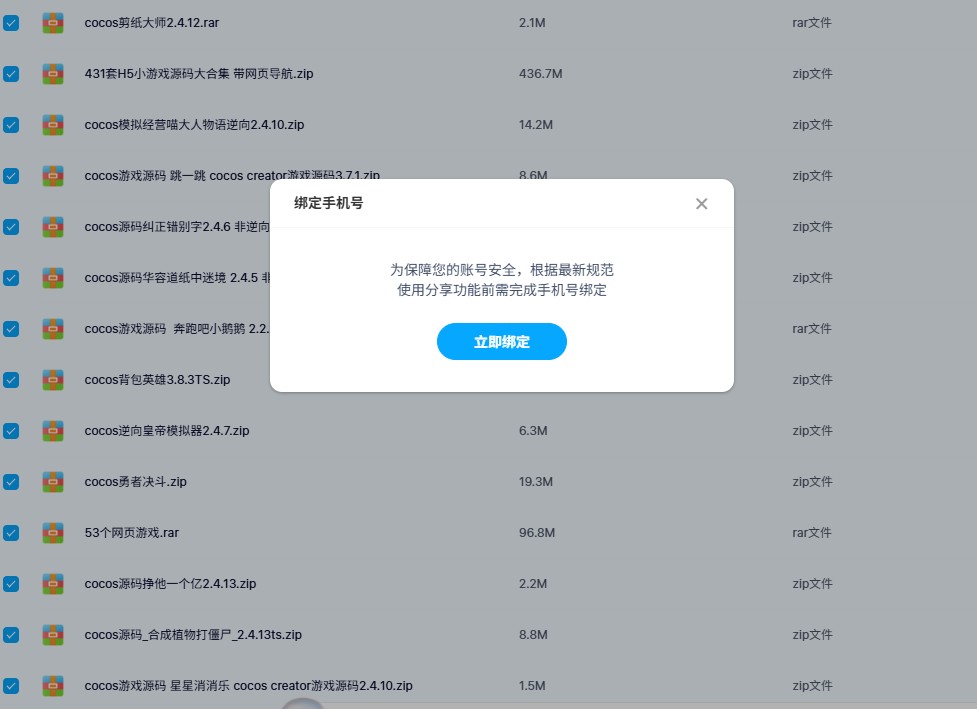The image size is (977, 709).
Task: Click size value 14.2M
Action: click(536, 125)
